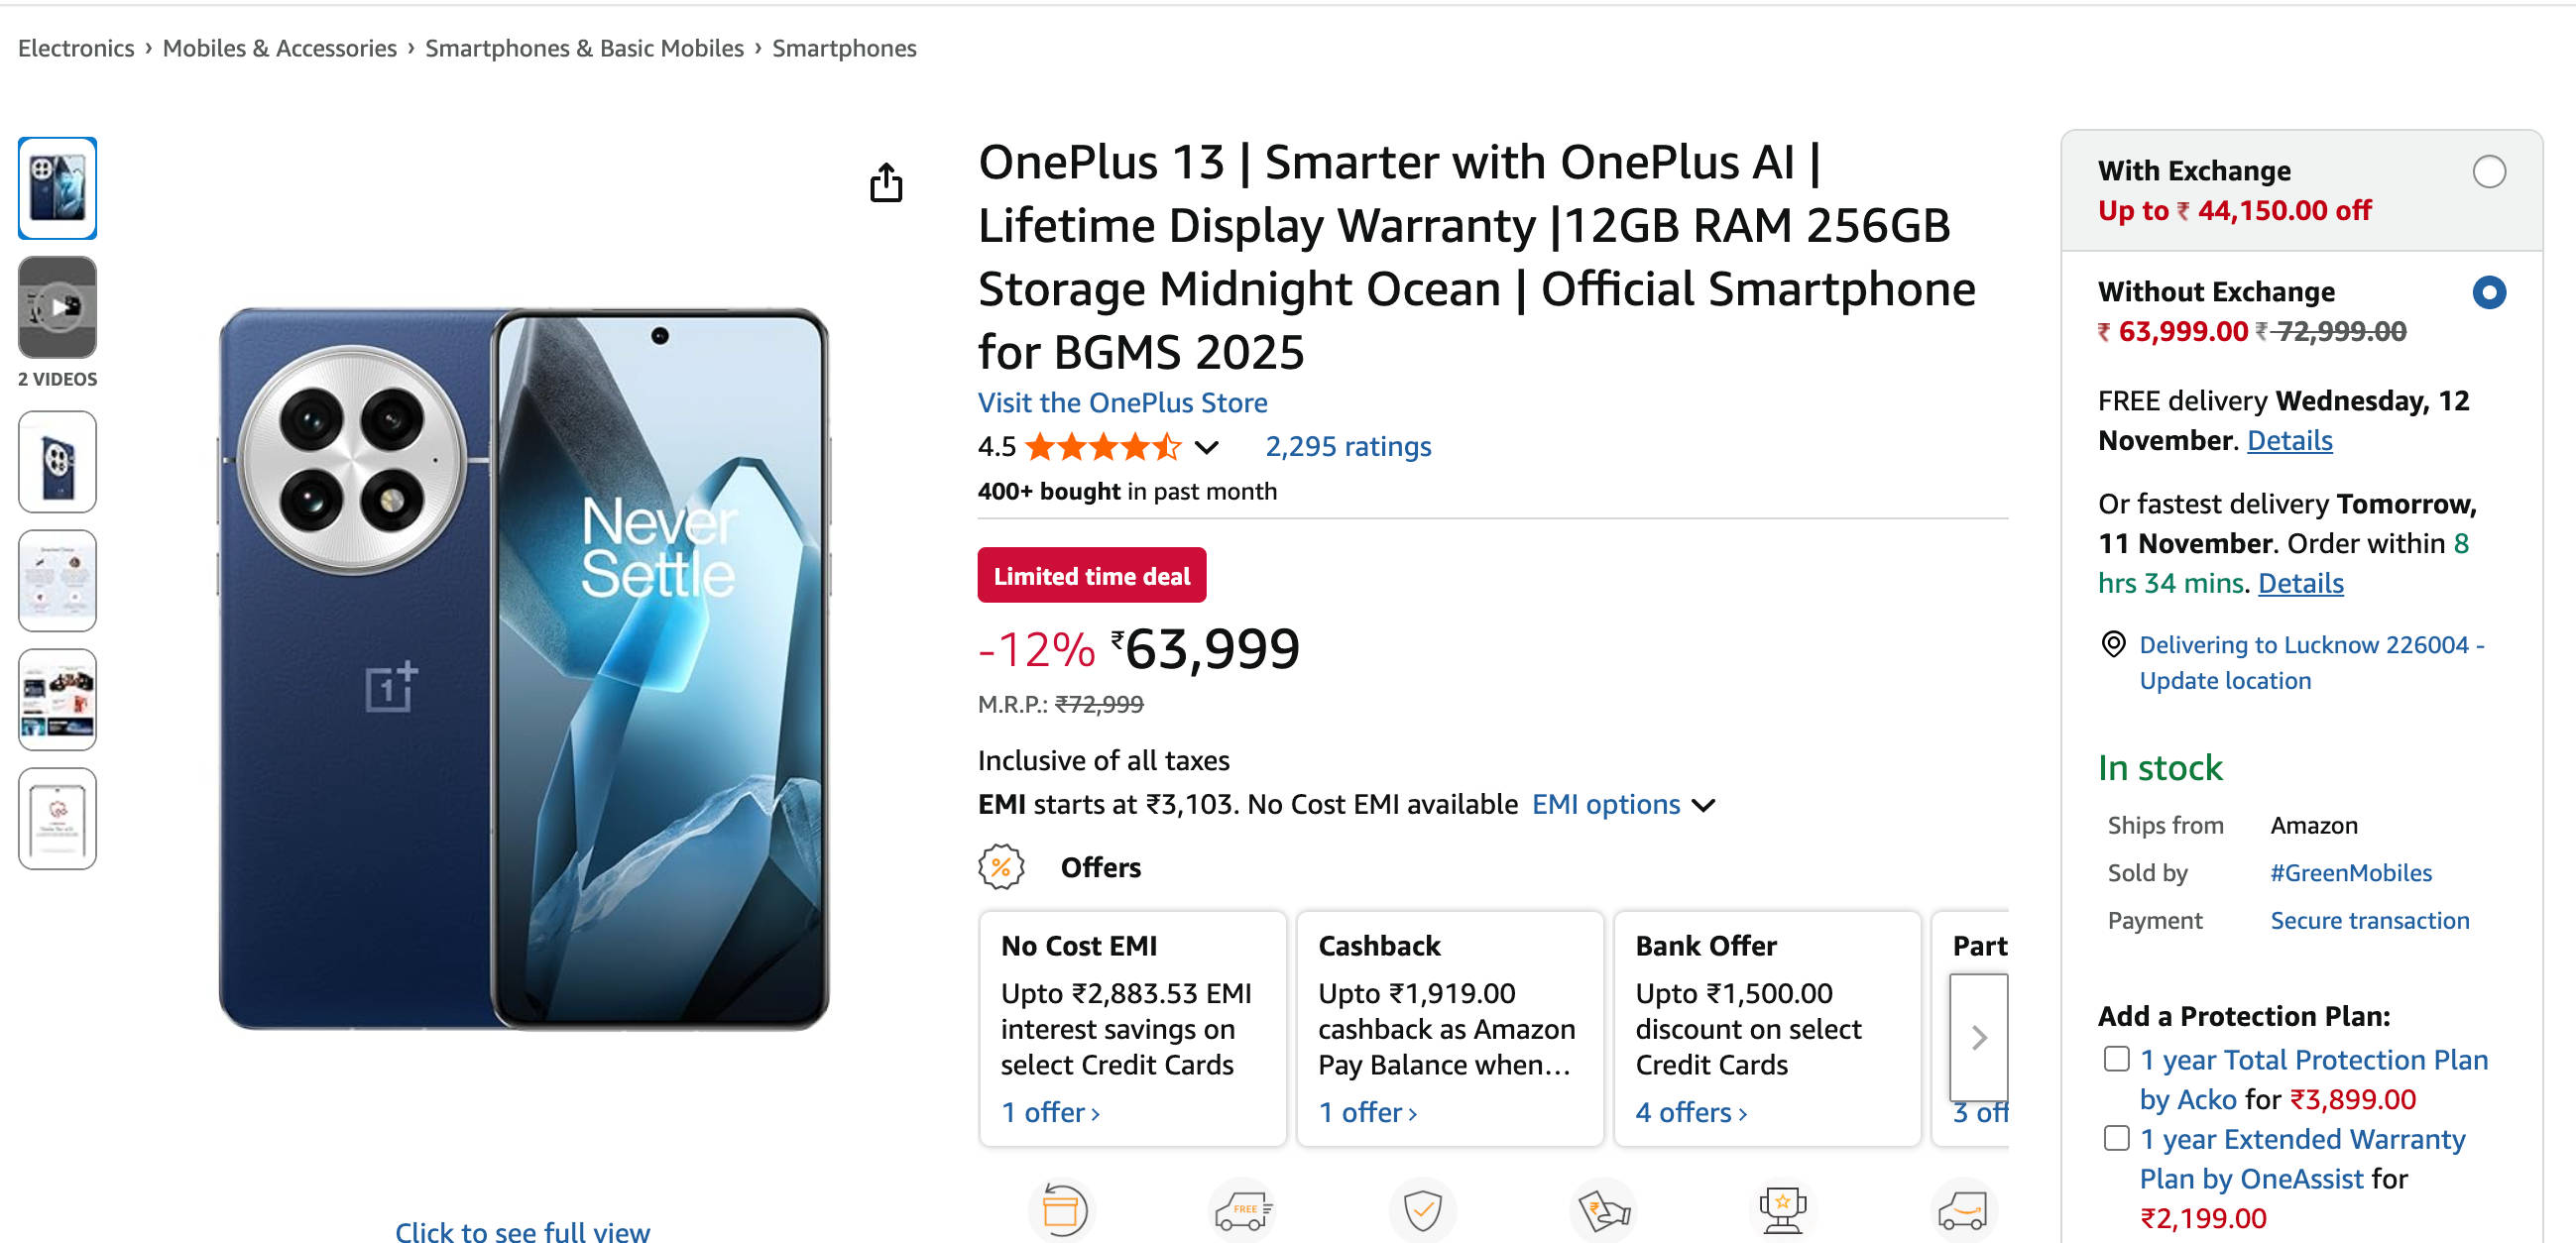Click the delivery location pin icon
2576x1243 pixels.
(2113, 645)
